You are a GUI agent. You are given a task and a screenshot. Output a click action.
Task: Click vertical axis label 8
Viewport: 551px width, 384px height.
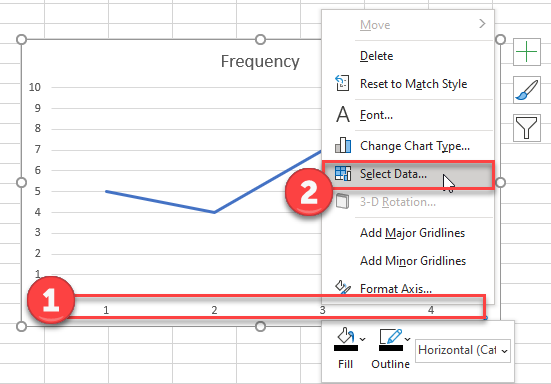pyautogui.click(x=38, y=129)
